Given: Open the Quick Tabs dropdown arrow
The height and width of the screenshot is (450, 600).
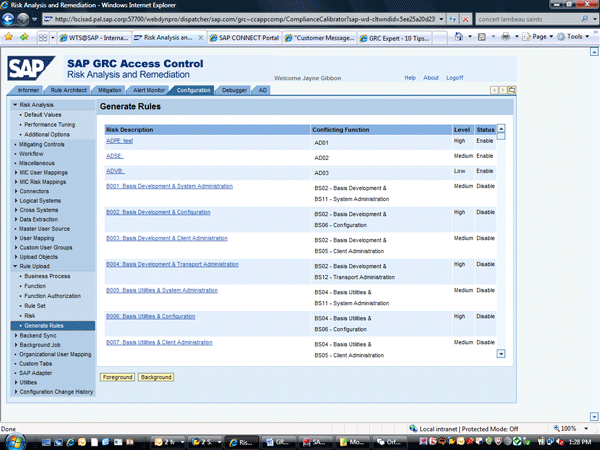Looking at the screenshot, I should [x=53, y=38].
